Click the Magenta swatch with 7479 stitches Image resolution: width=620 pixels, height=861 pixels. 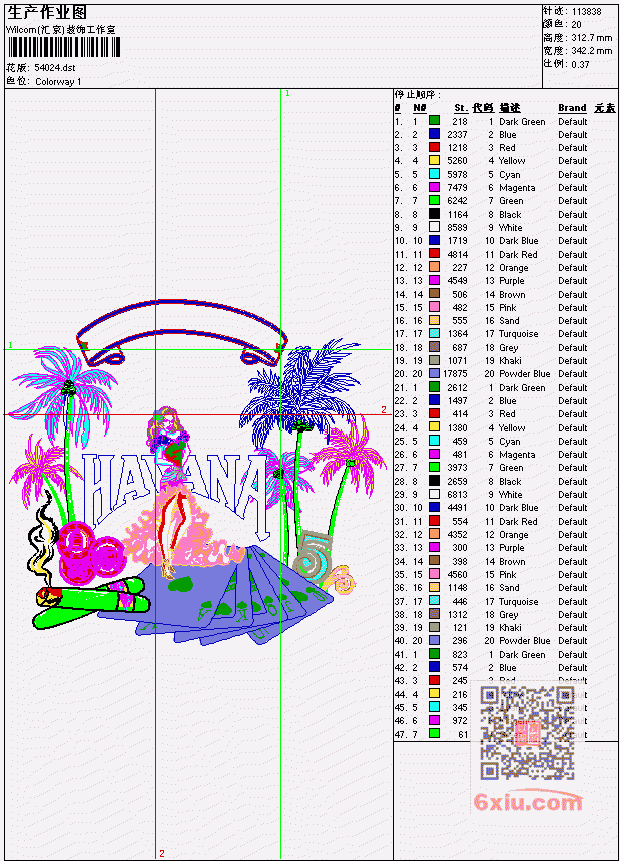(x=434, y=187)
